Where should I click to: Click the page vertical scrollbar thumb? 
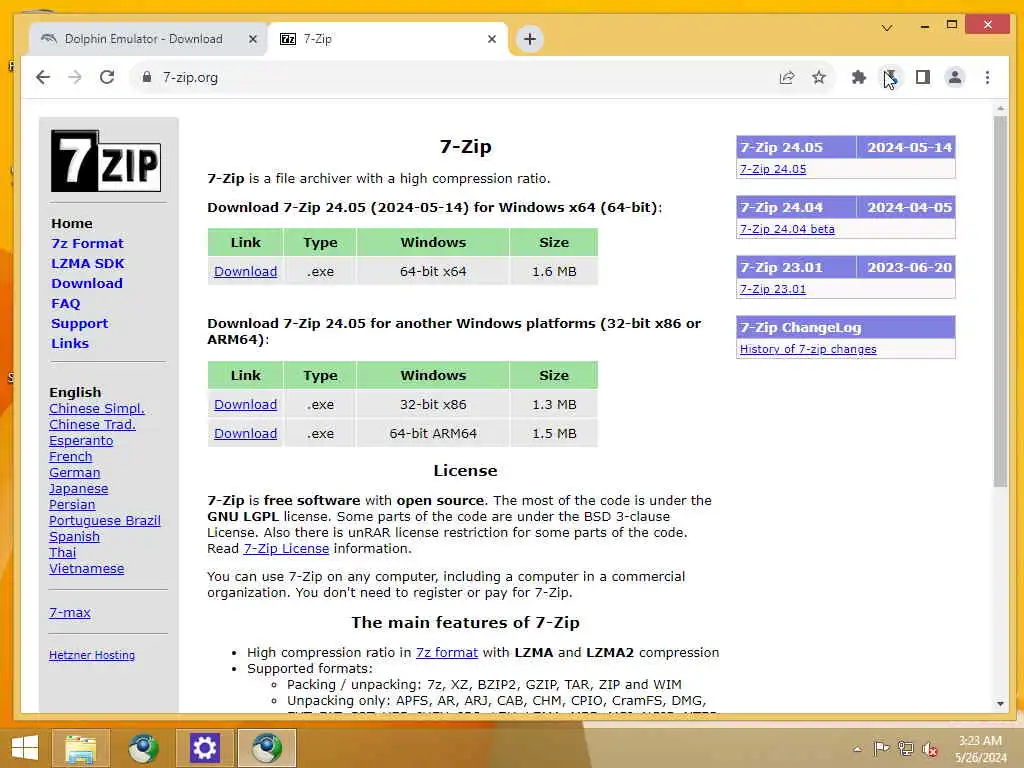coord(1000,300)
